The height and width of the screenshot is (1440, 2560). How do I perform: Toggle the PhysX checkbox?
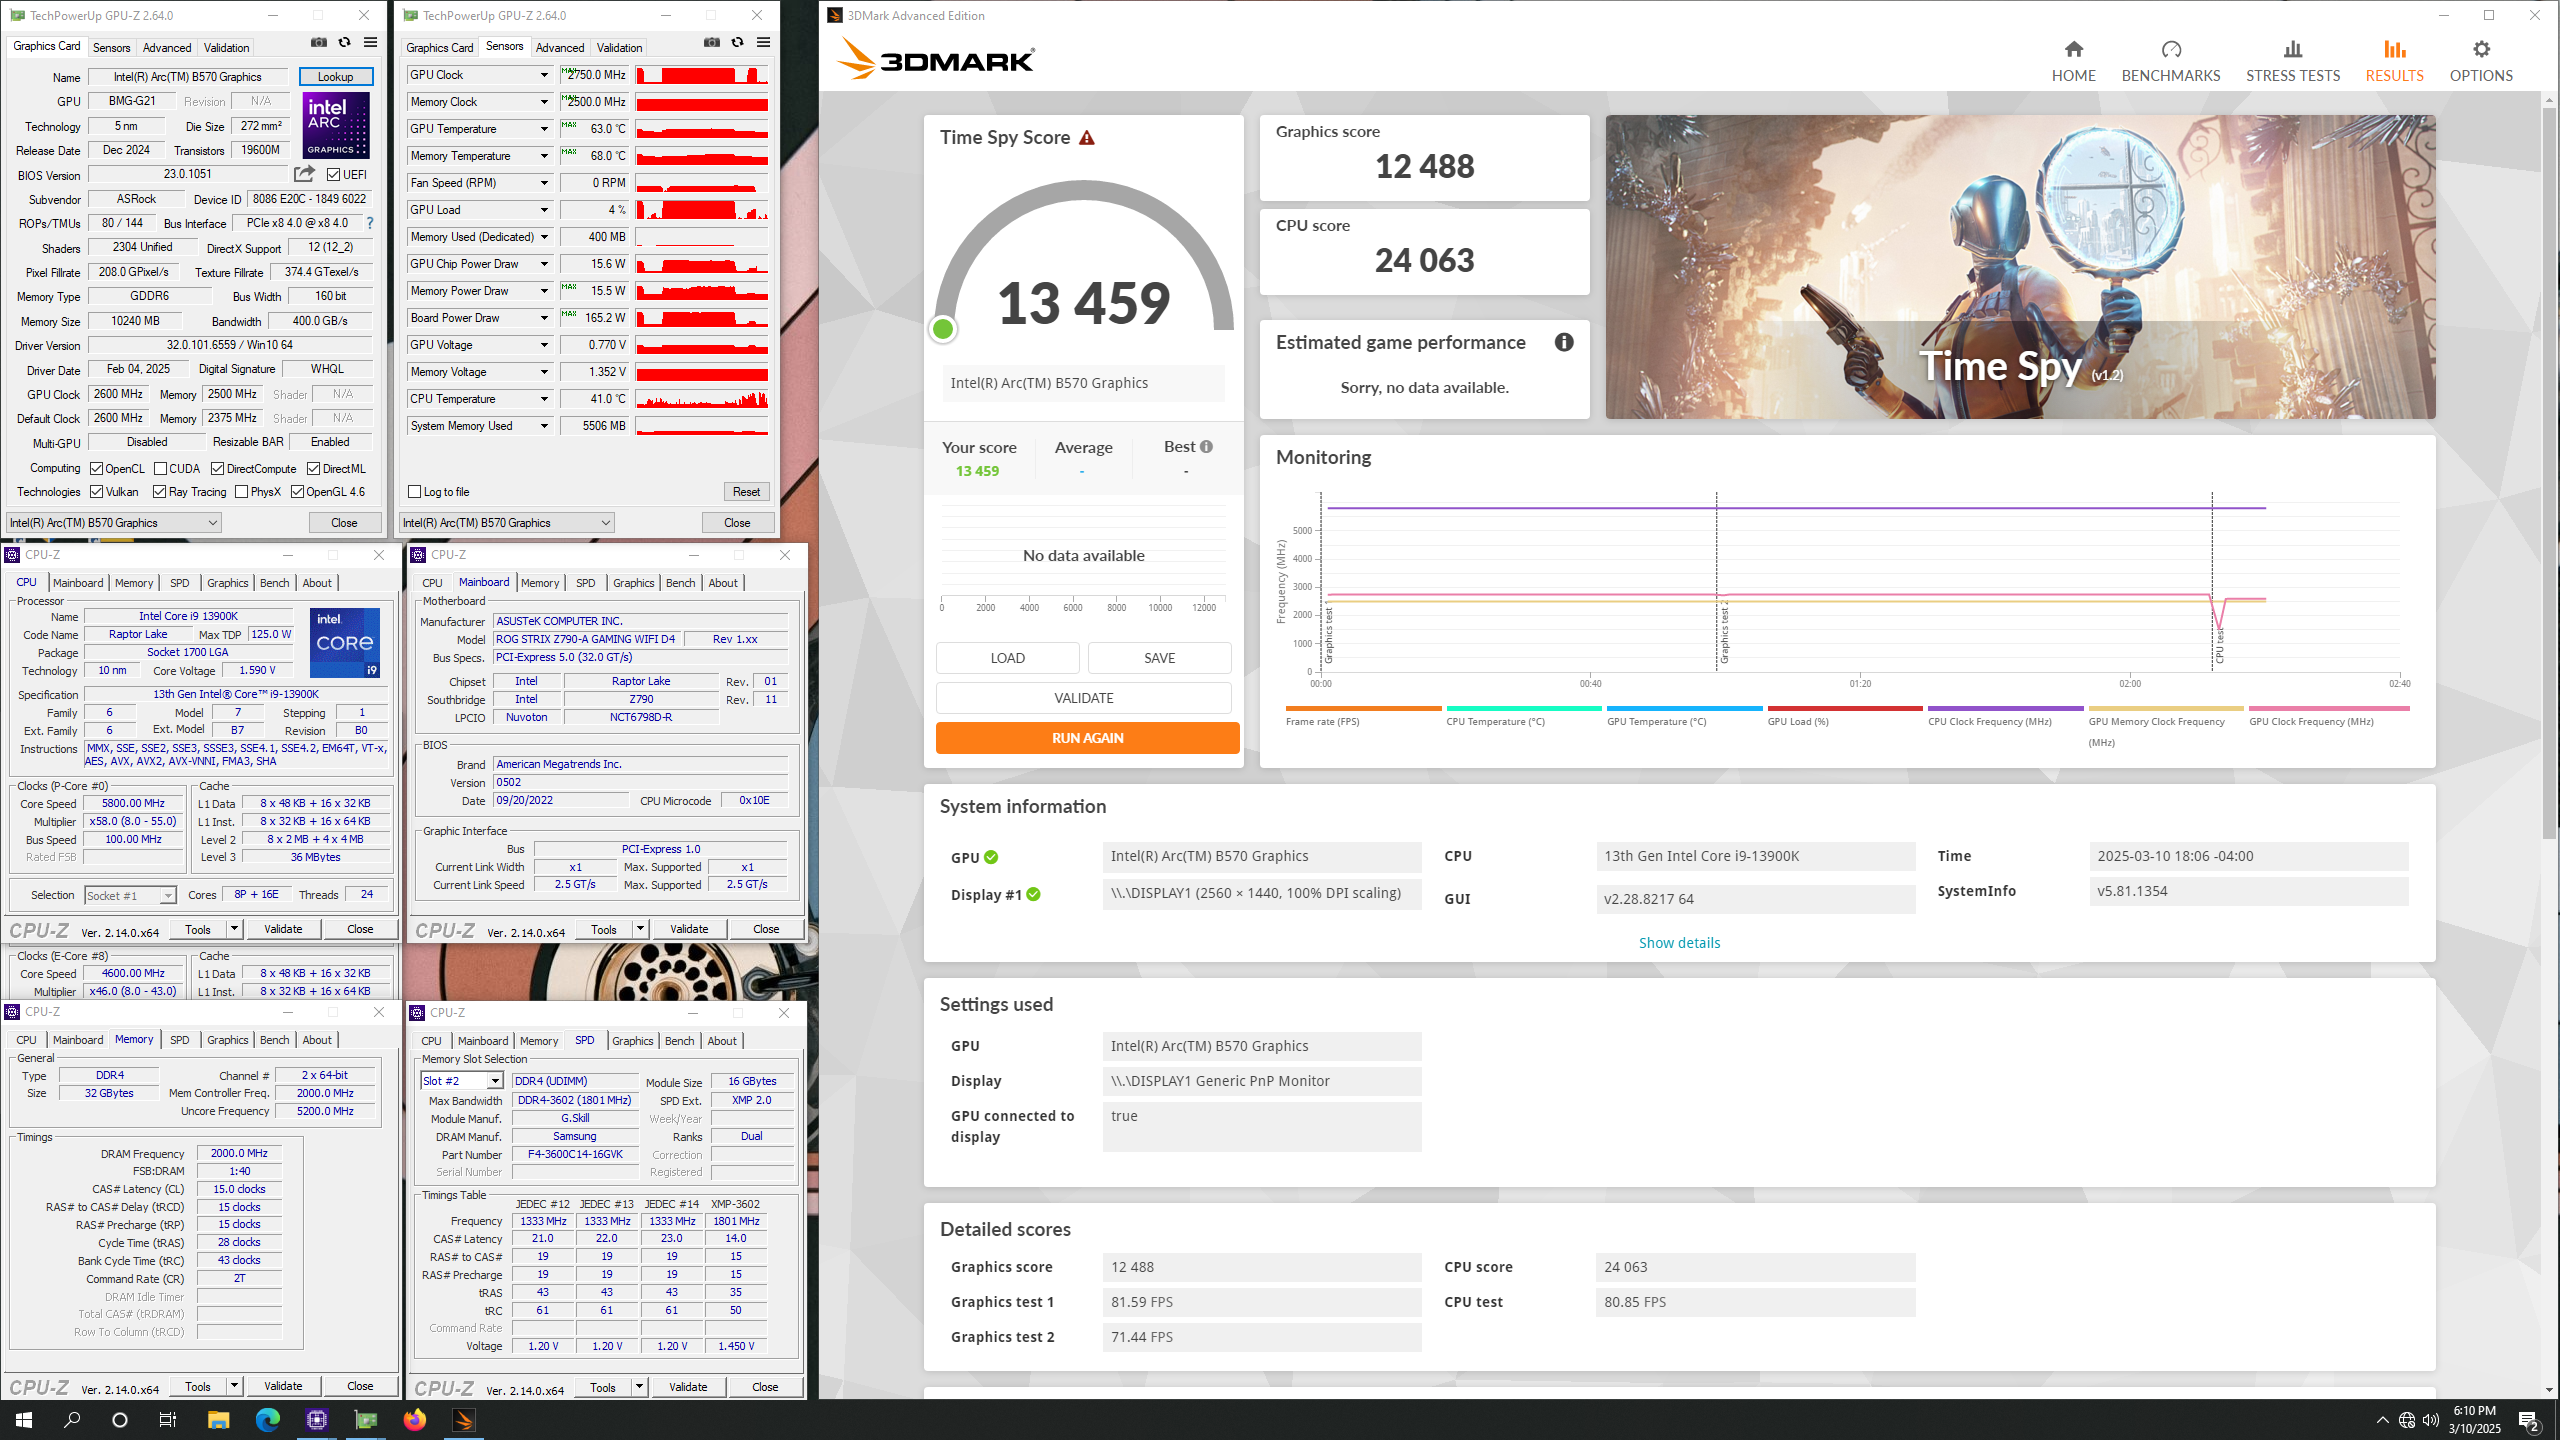(x=241, y=492)
